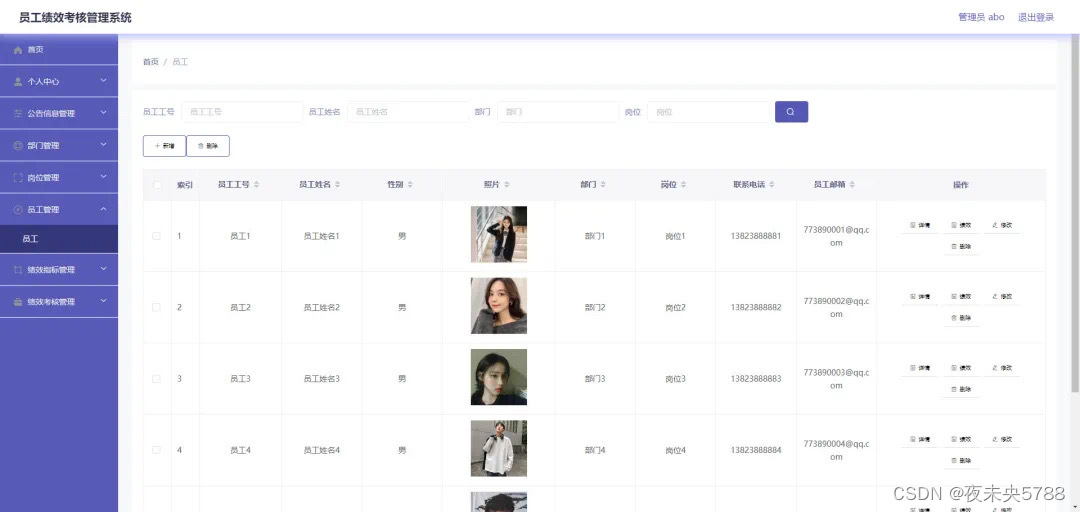Click the 管理员 abo user label

coord(981,17)
